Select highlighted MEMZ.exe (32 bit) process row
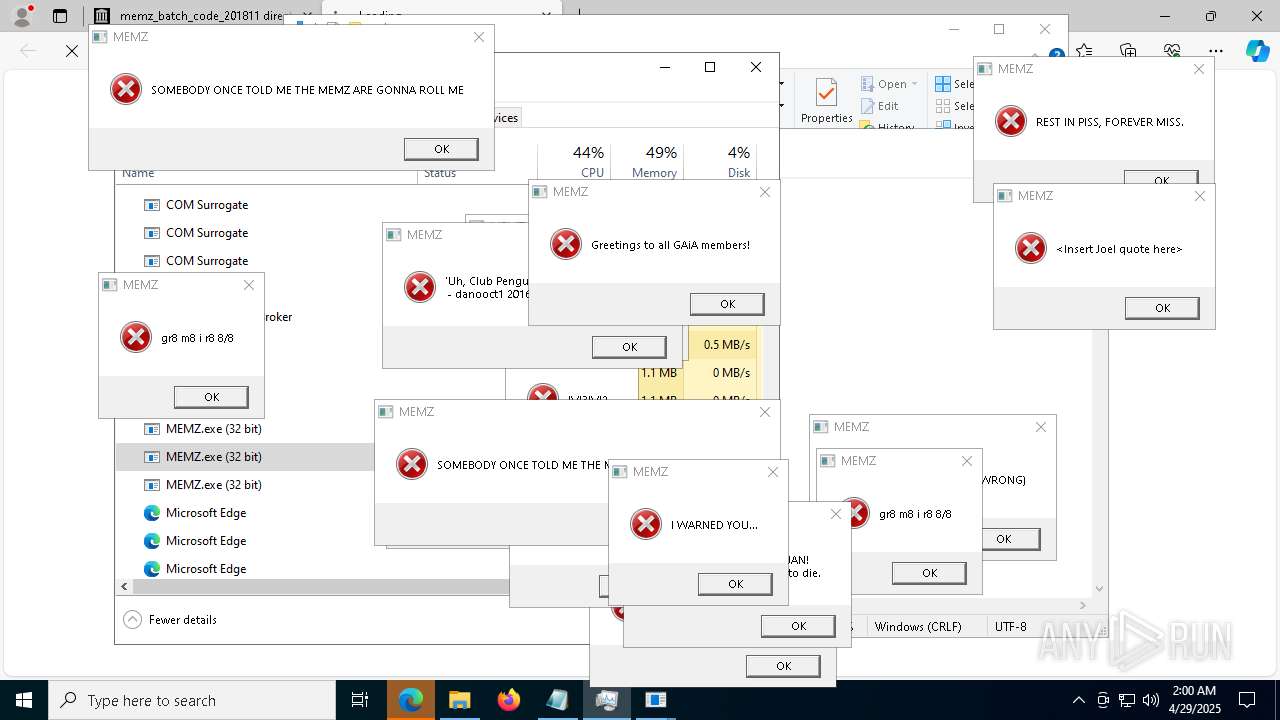Image resolution: width=1280 pixels, height=720 pixels. tap(245, 457)
